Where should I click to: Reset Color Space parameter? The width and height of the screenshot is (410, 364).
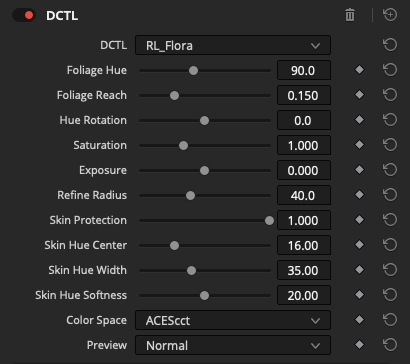point(390,320)
